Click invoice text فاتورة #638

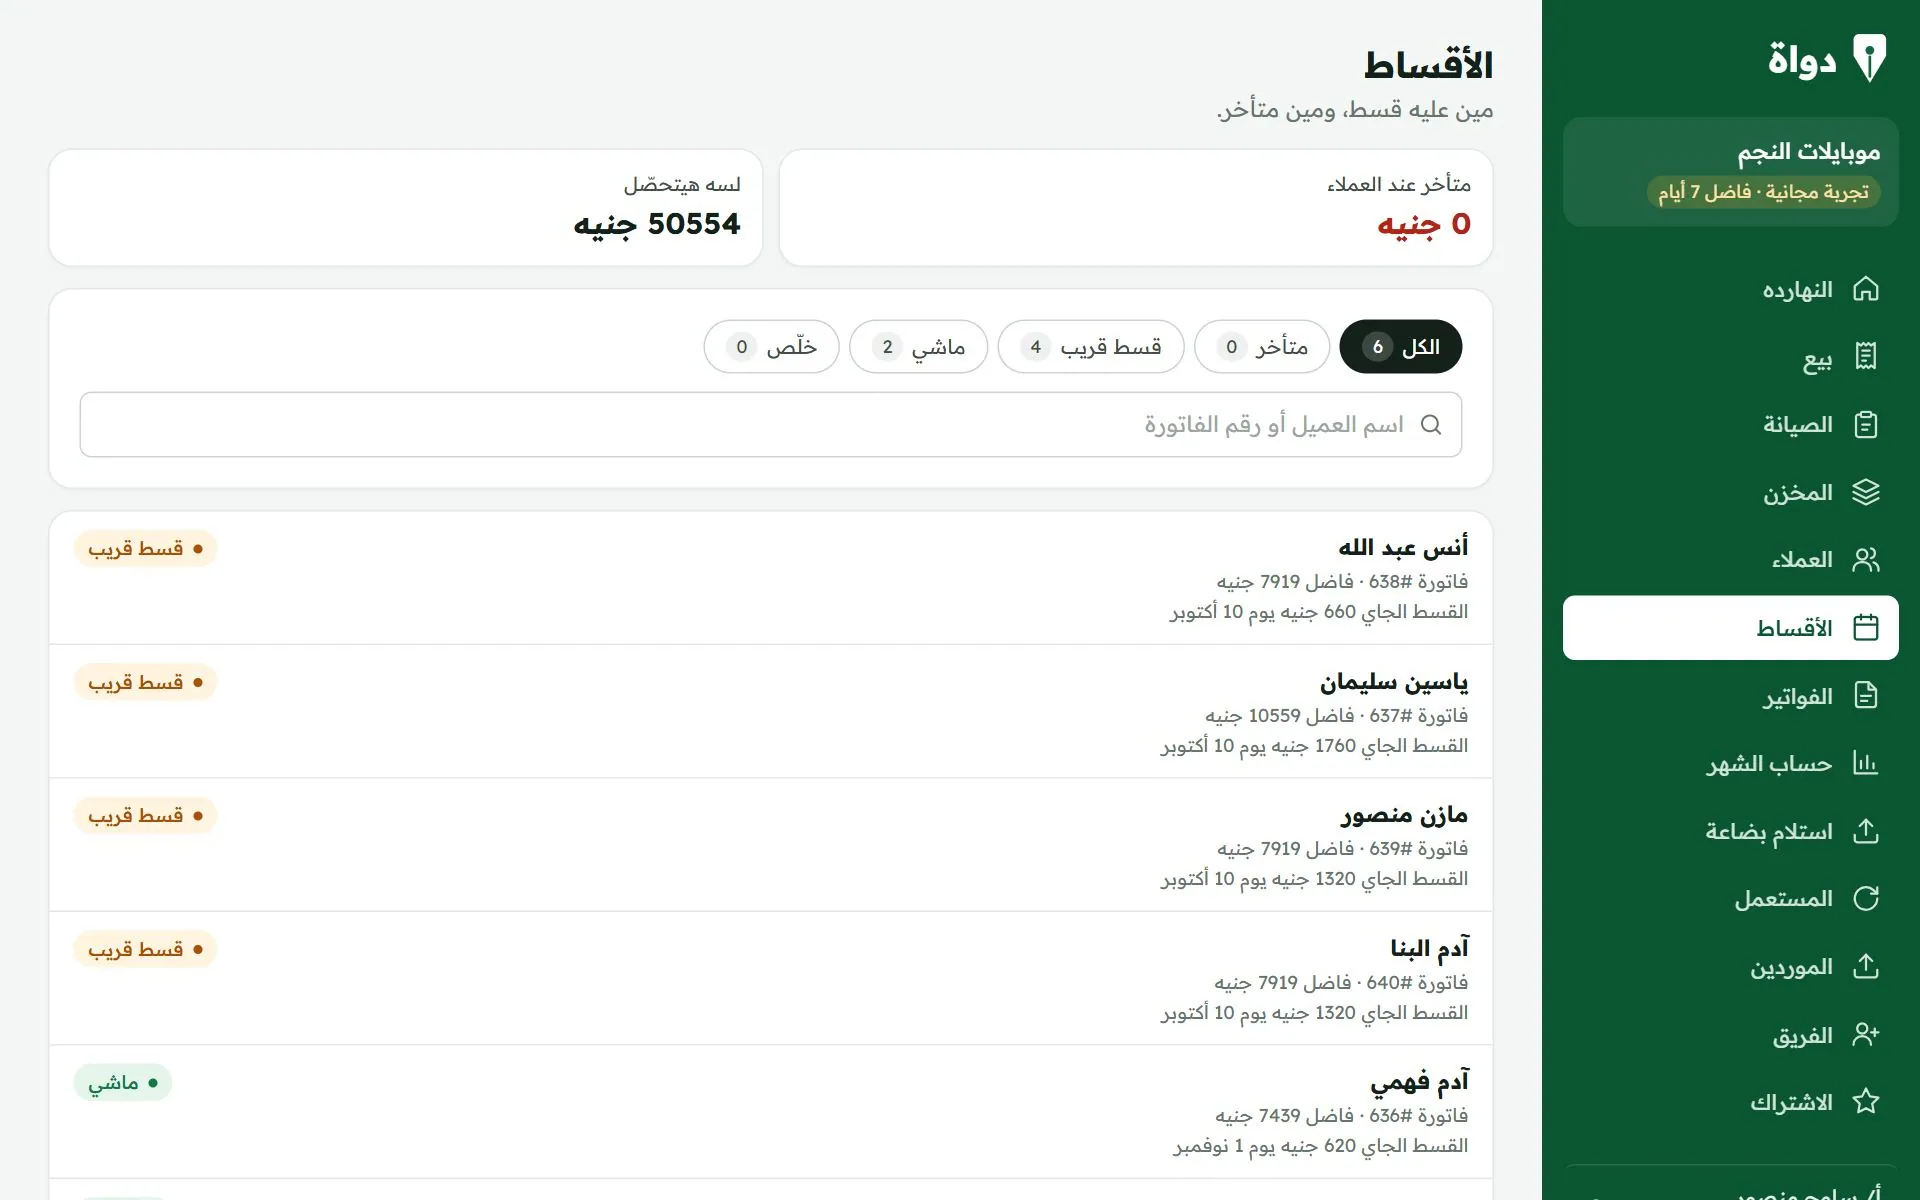1418,581
